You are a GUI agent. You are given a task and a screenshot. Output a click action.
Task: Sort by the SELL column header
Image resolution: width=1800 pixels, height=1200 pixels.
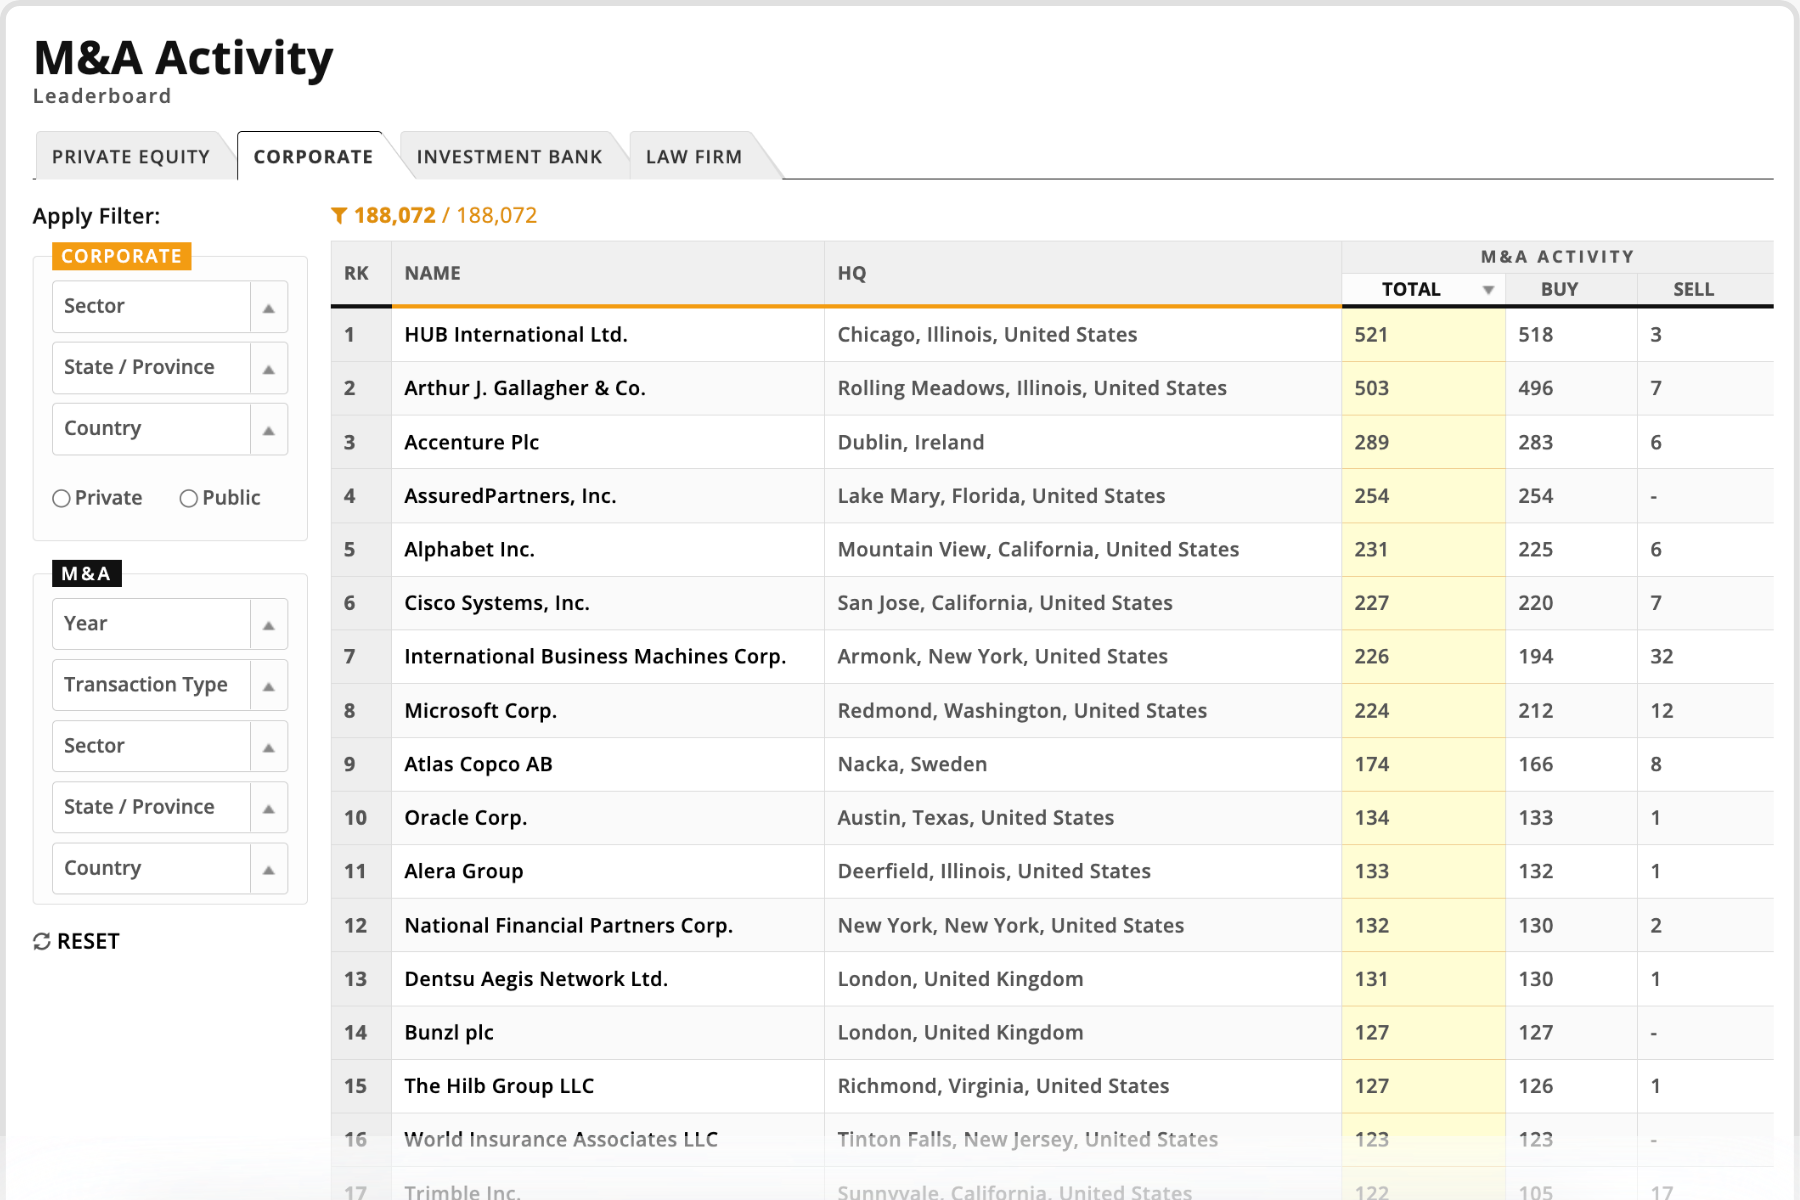point(1693,290)
